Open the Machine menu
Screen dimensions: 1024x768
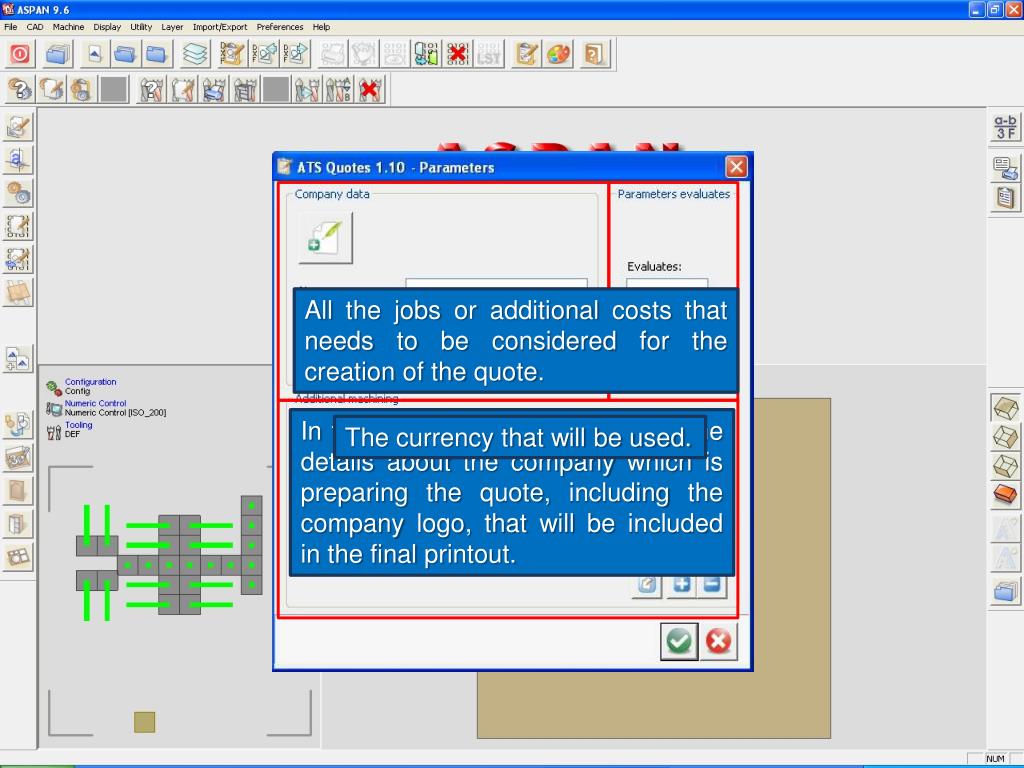pyautogui.click(x=68, y=27)
